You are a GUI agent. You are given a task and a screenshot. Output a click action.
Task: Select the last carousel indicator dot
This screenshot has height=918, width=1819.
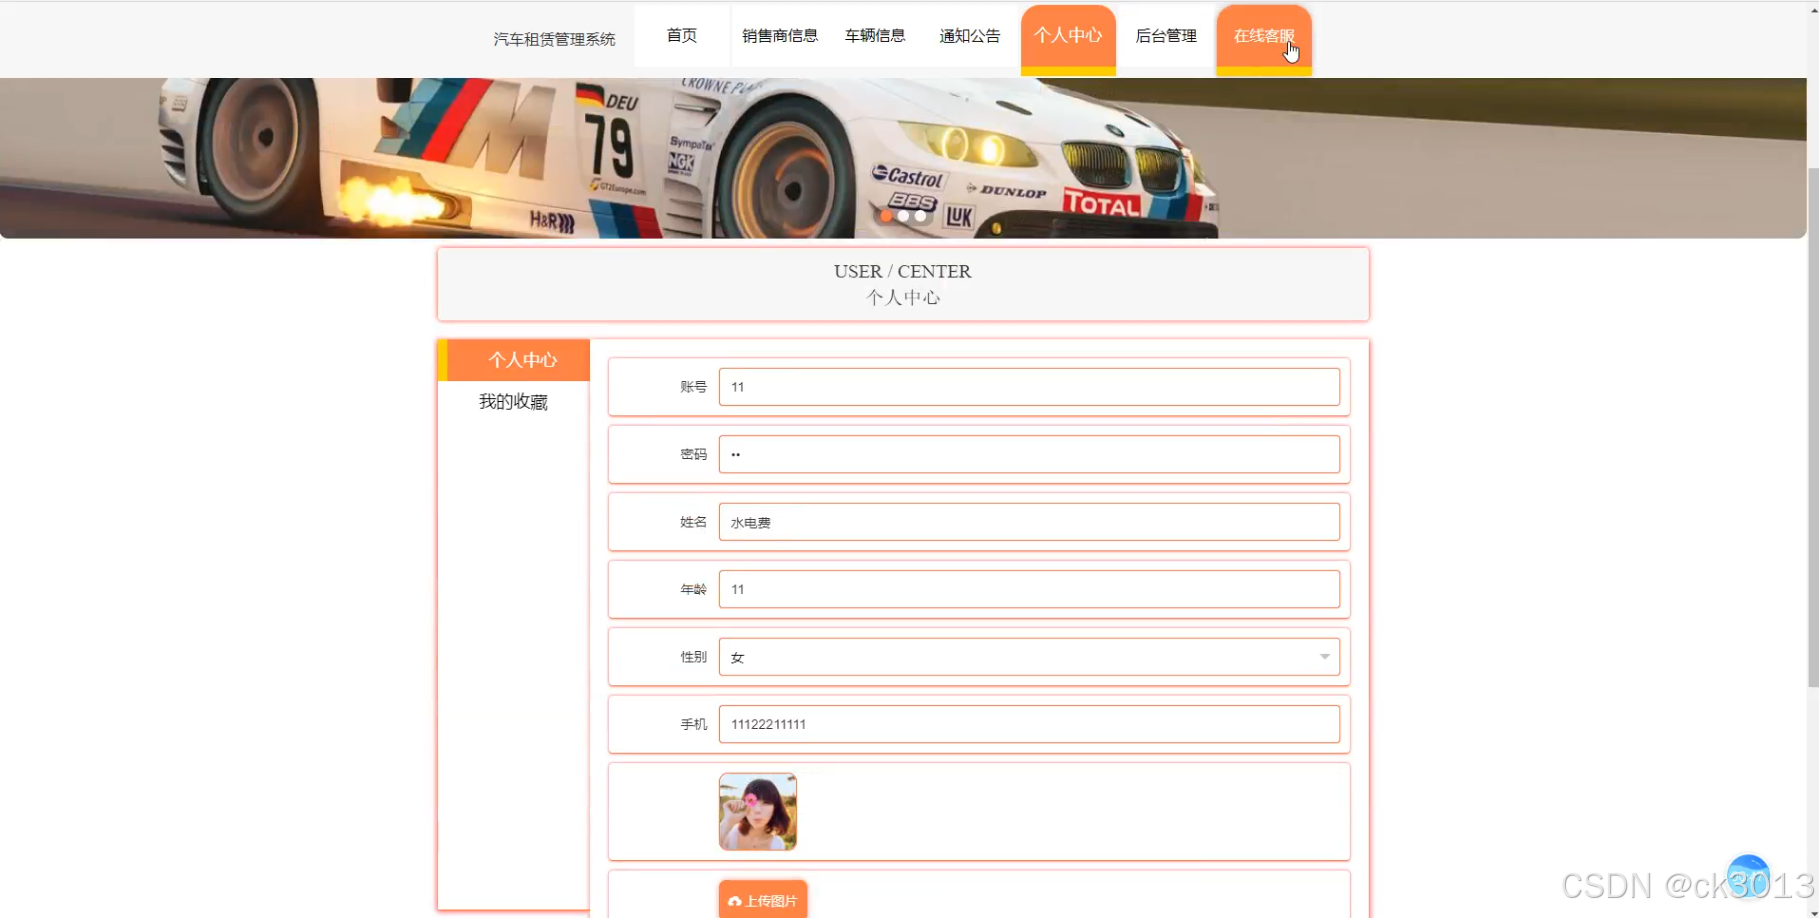point(921,215)
